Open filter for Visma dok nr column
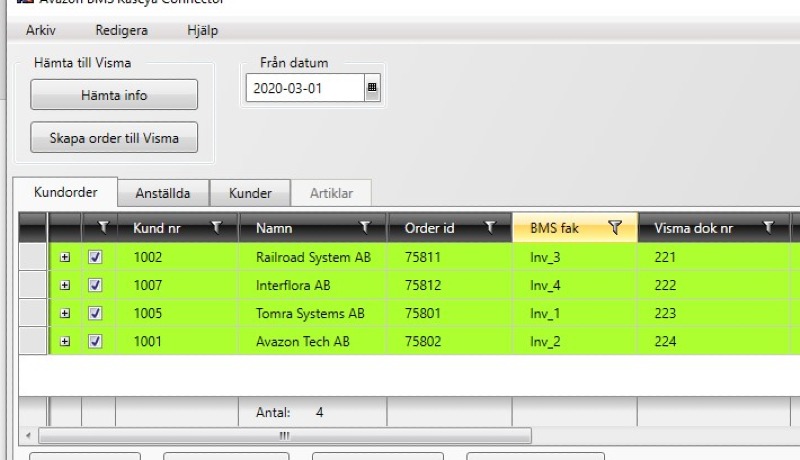Image resolution: width=800 pixels, height=460 pixels. coord(768,227)
